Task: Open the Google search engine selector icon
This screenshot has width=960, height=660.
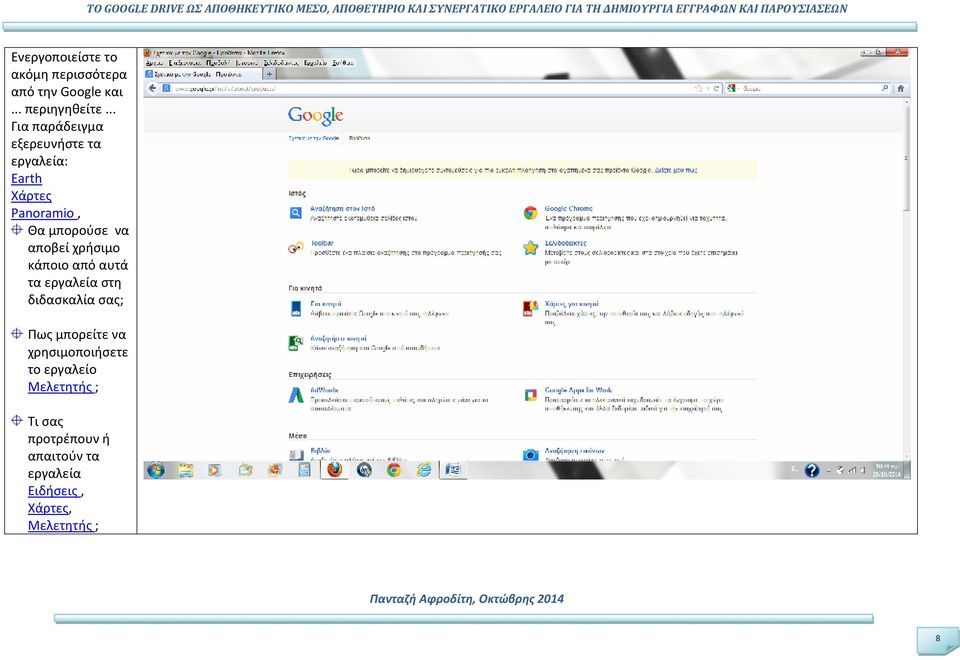Action: coord(732,88)
